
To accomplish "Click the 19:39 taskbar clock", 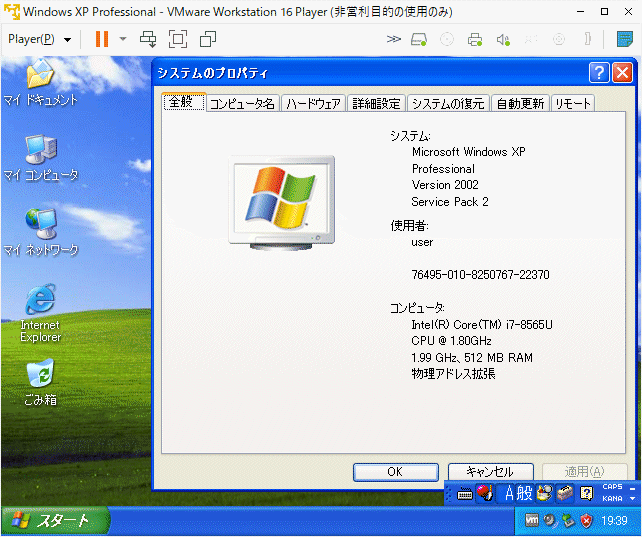I will [614, 521].
